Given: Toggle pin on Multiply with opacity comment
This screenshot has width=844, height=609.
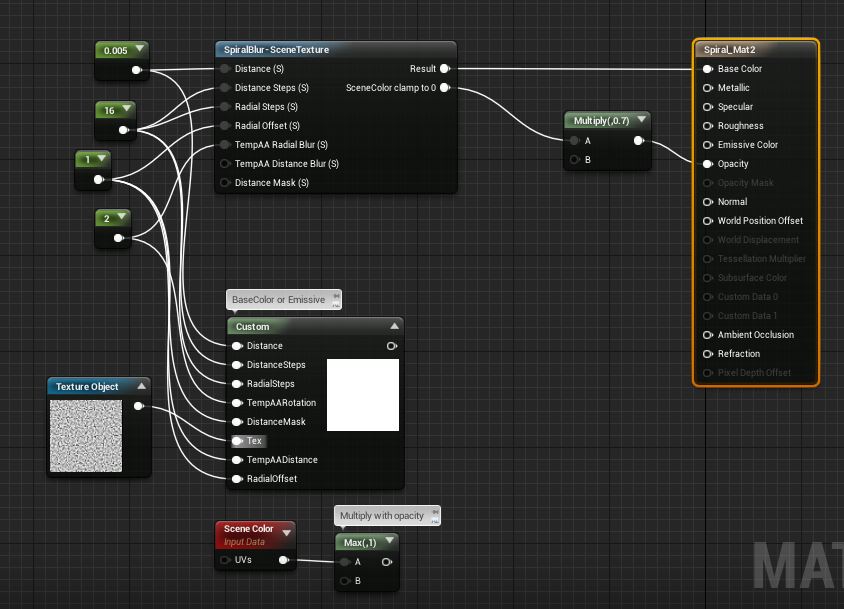Looking at the screenshot, I should click(435, 512).
